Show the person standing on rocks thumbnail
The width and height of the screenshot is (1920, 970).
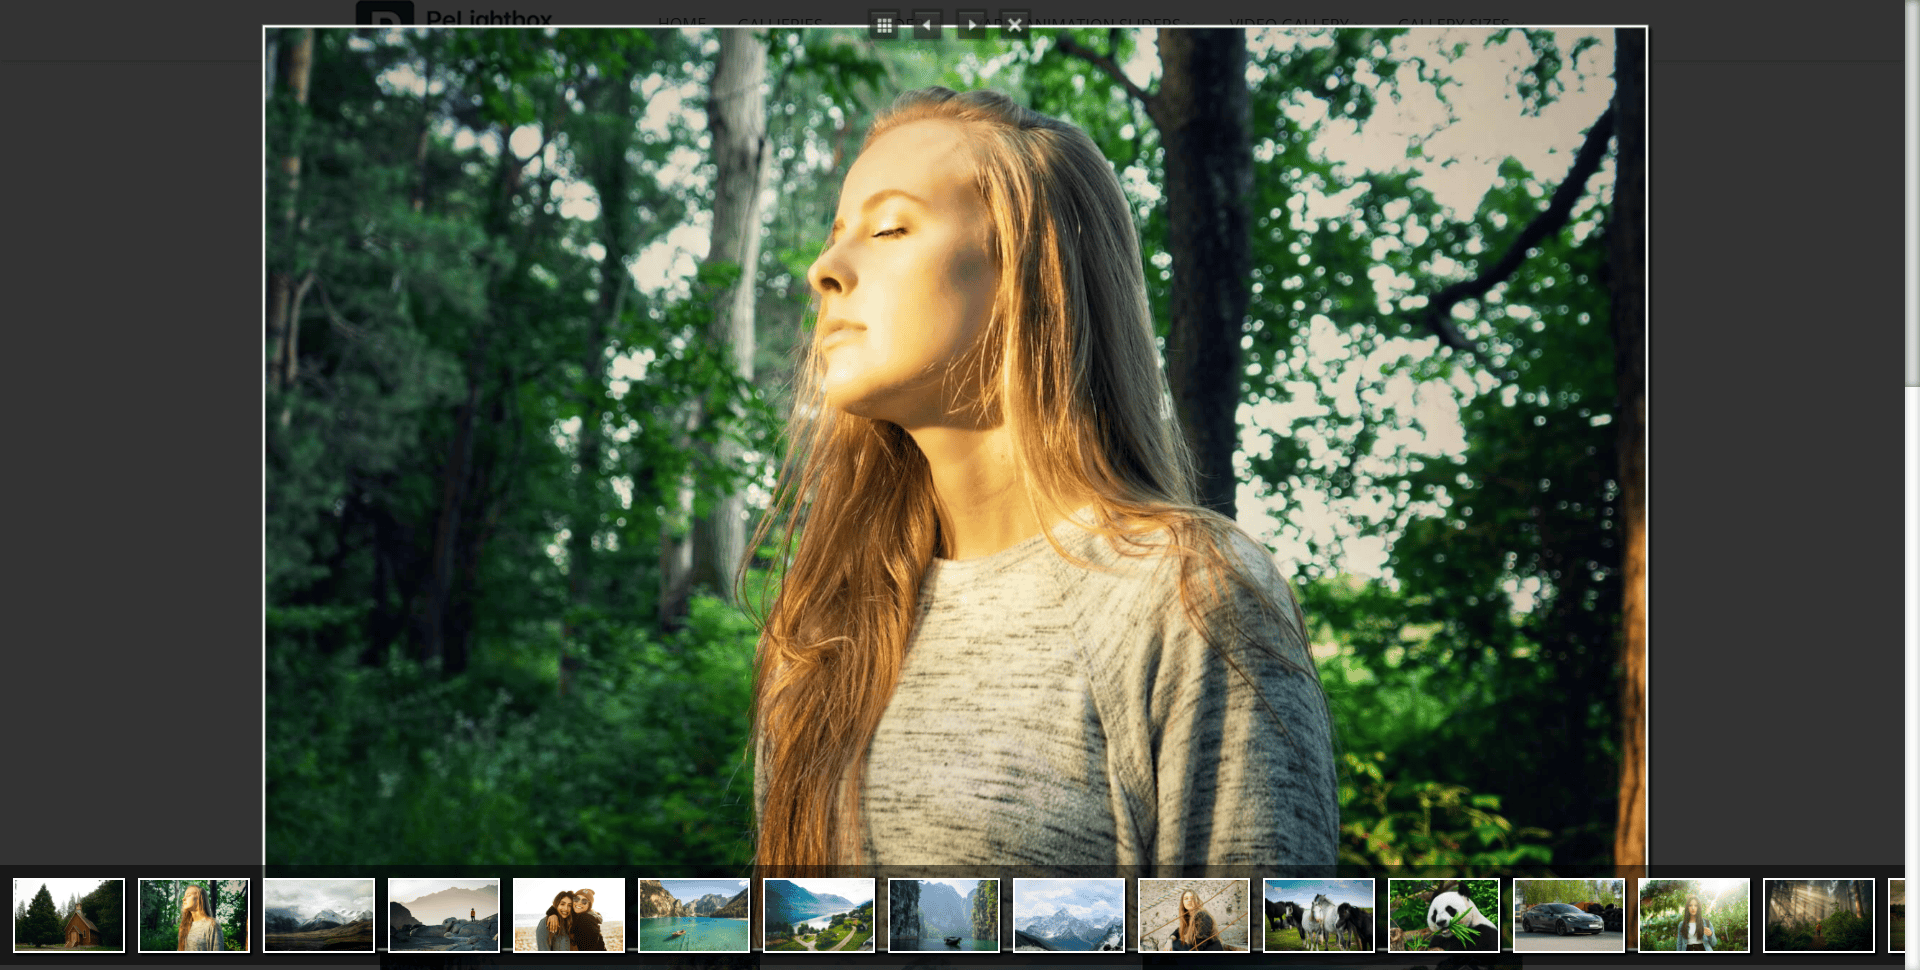(444, 915)
